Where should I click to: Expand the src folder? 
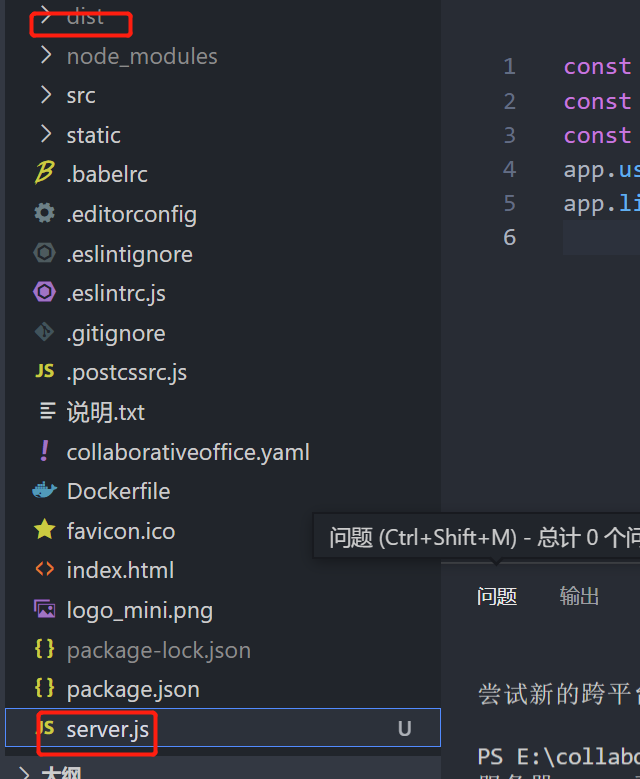[45, 95]
